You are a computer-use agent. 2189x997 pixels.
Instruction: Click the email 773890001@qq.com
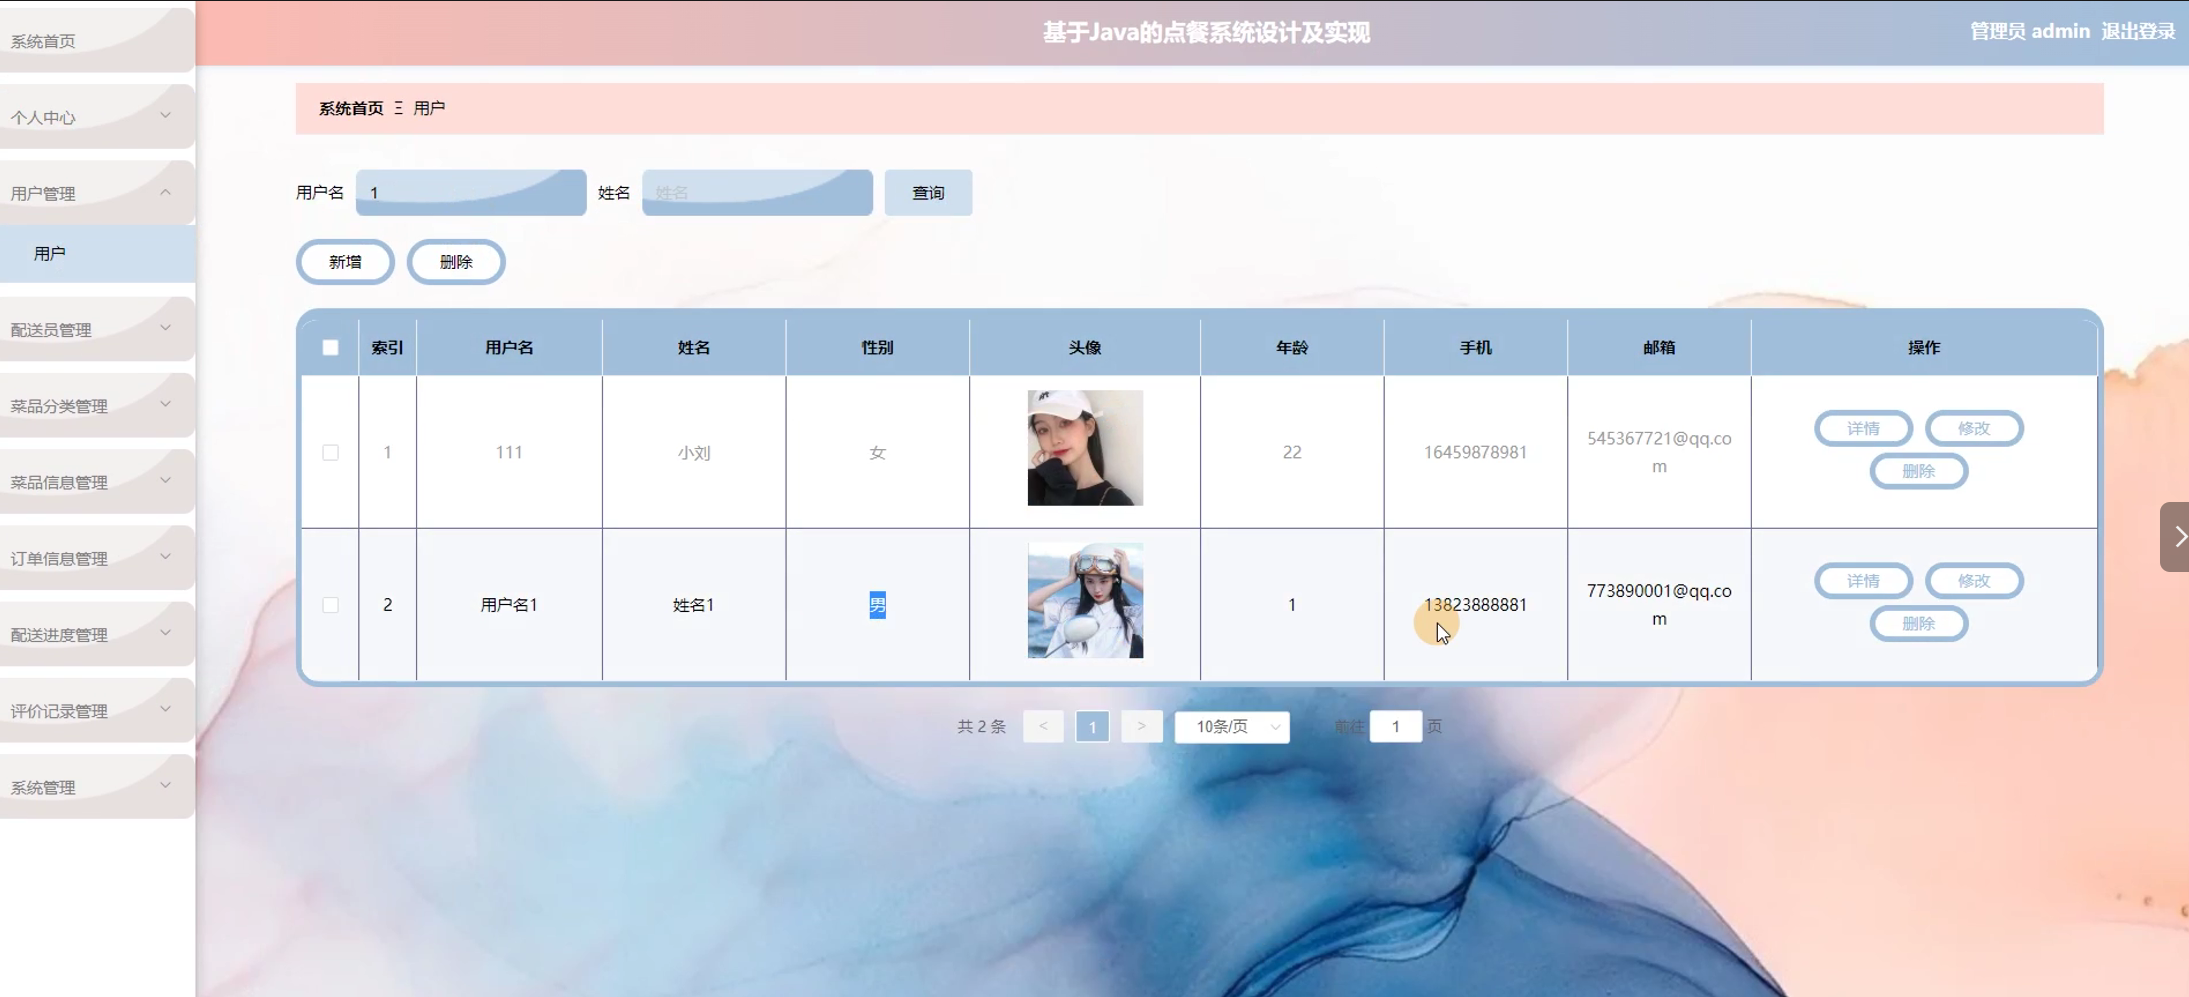[x=1659, y=605]
